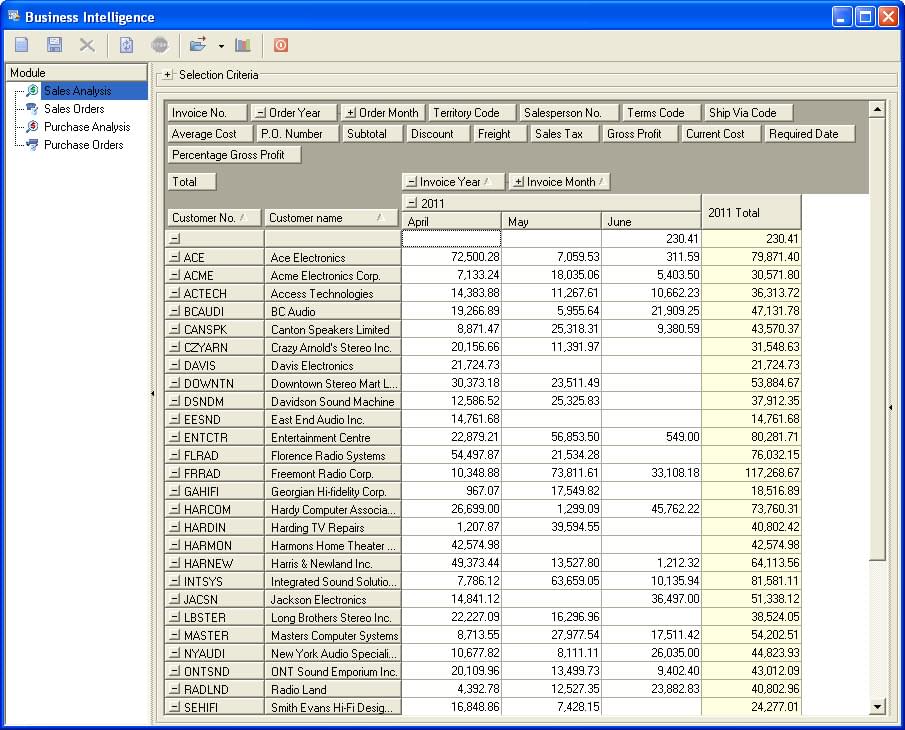
Task: Save using the floppy disk icon
Action: pyautogui.click(x=54, y=45)
